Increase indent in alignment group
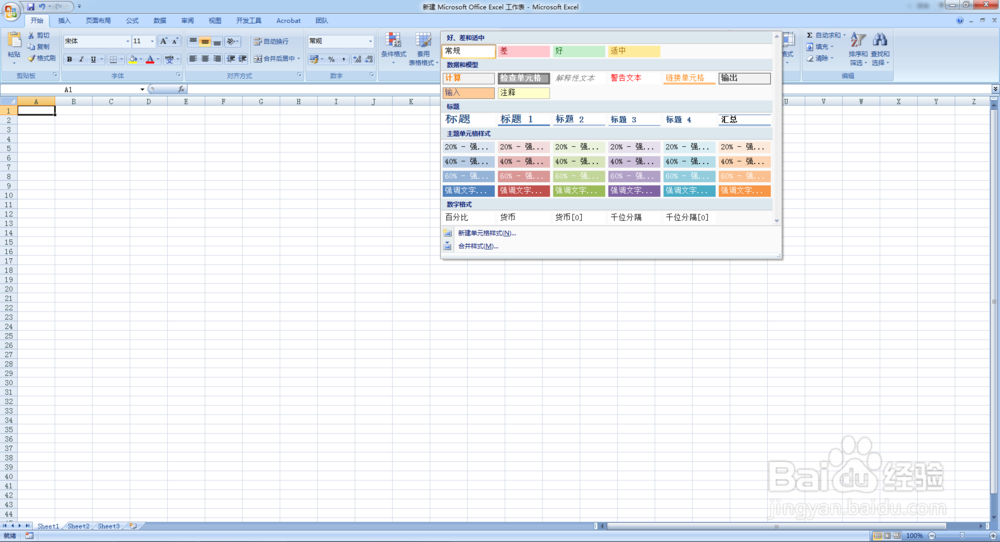 pyautogui.click(x=242, y=59)
